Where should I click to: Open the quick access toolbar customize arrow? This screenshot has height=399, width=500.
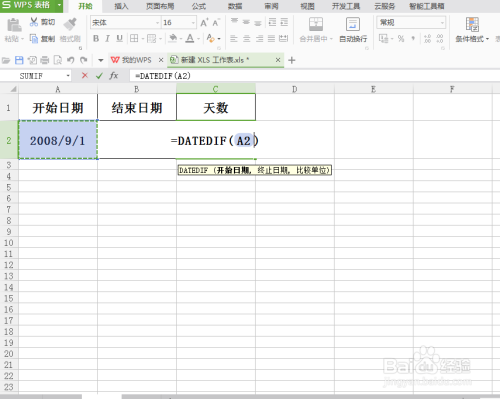[x=101, y=60]
